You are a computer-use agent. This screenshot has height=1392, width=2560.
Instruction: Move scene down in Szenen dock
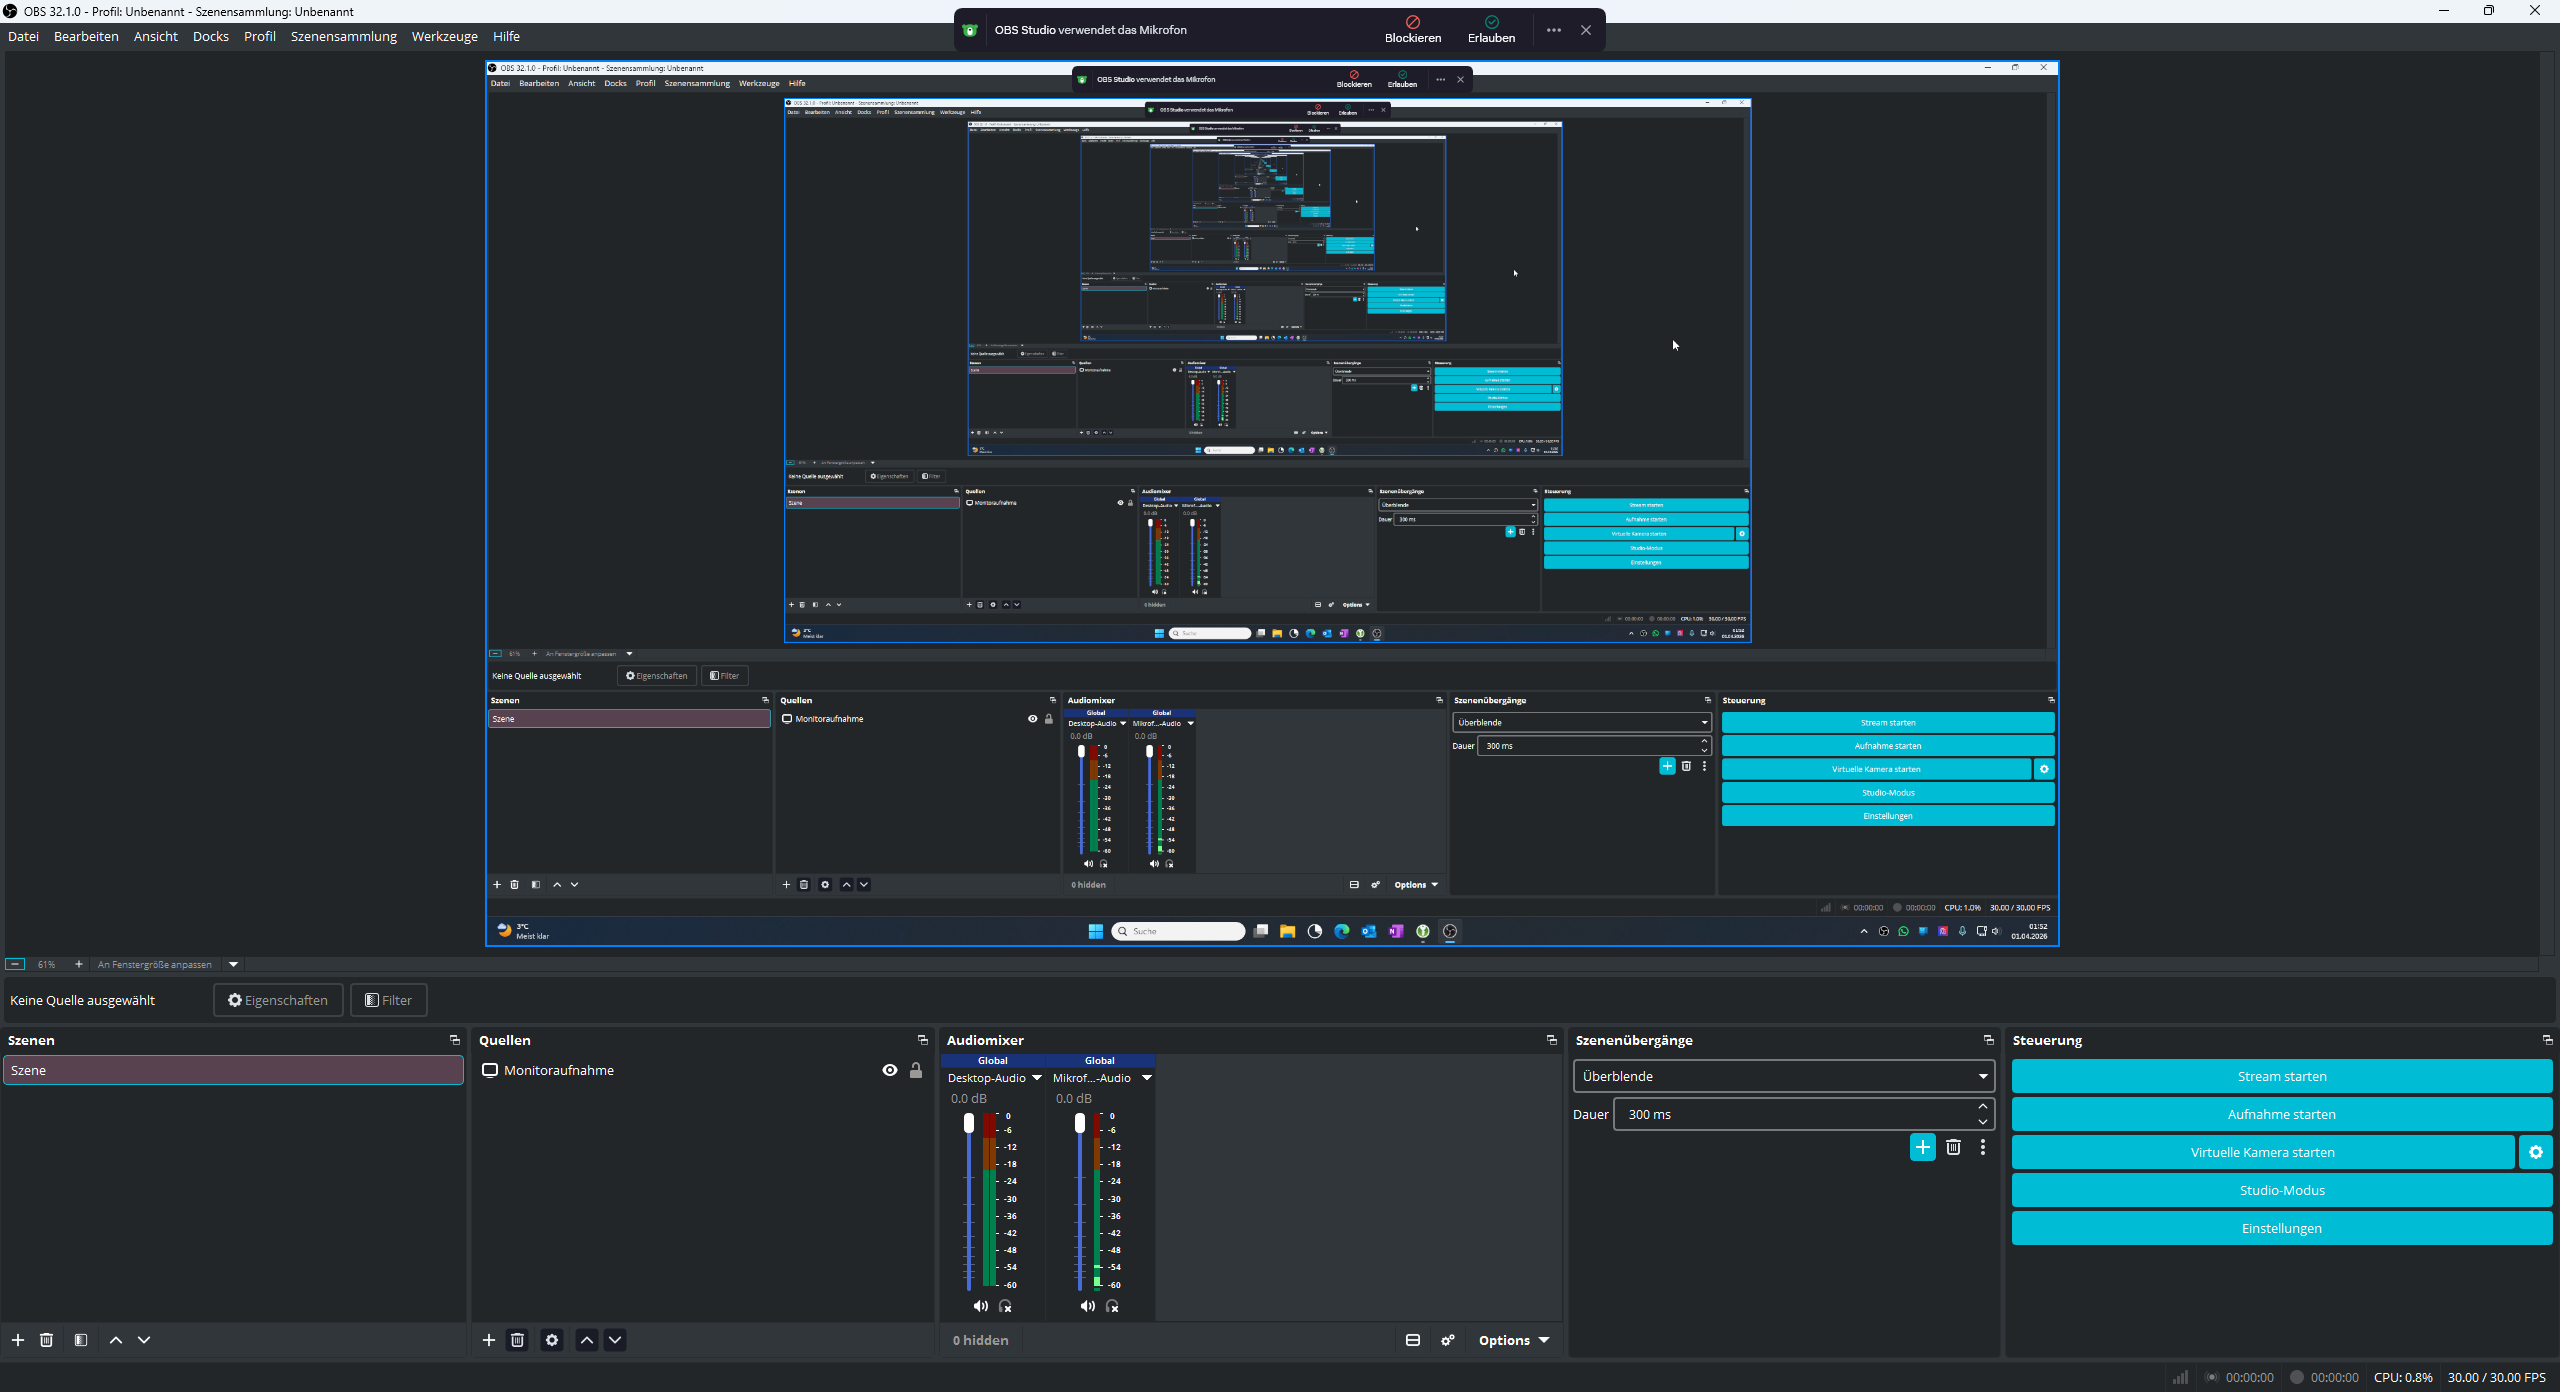point(144,1340)
